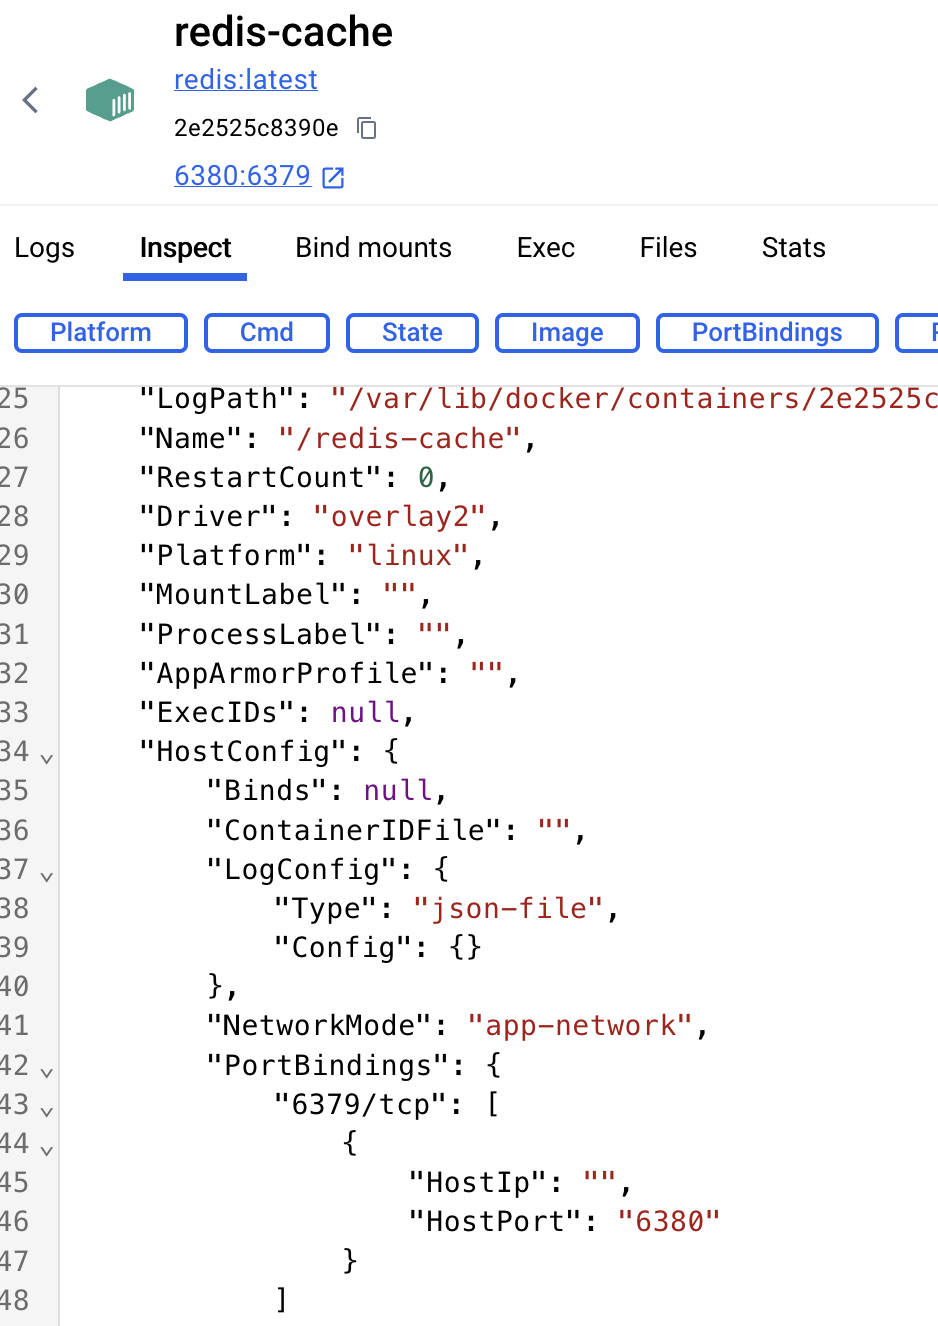Jump to Platform section
938x1326 pixels.
click(101, 333)
